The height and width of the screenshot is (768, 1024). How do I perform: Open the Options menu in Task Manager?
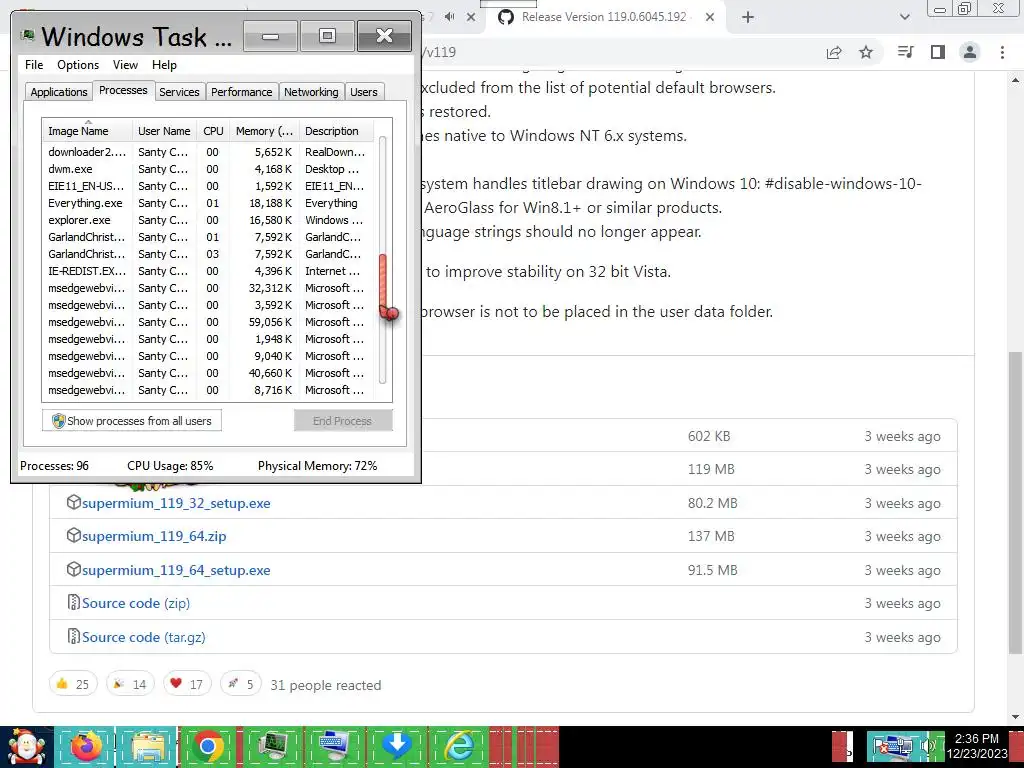(x=78, y=65)
